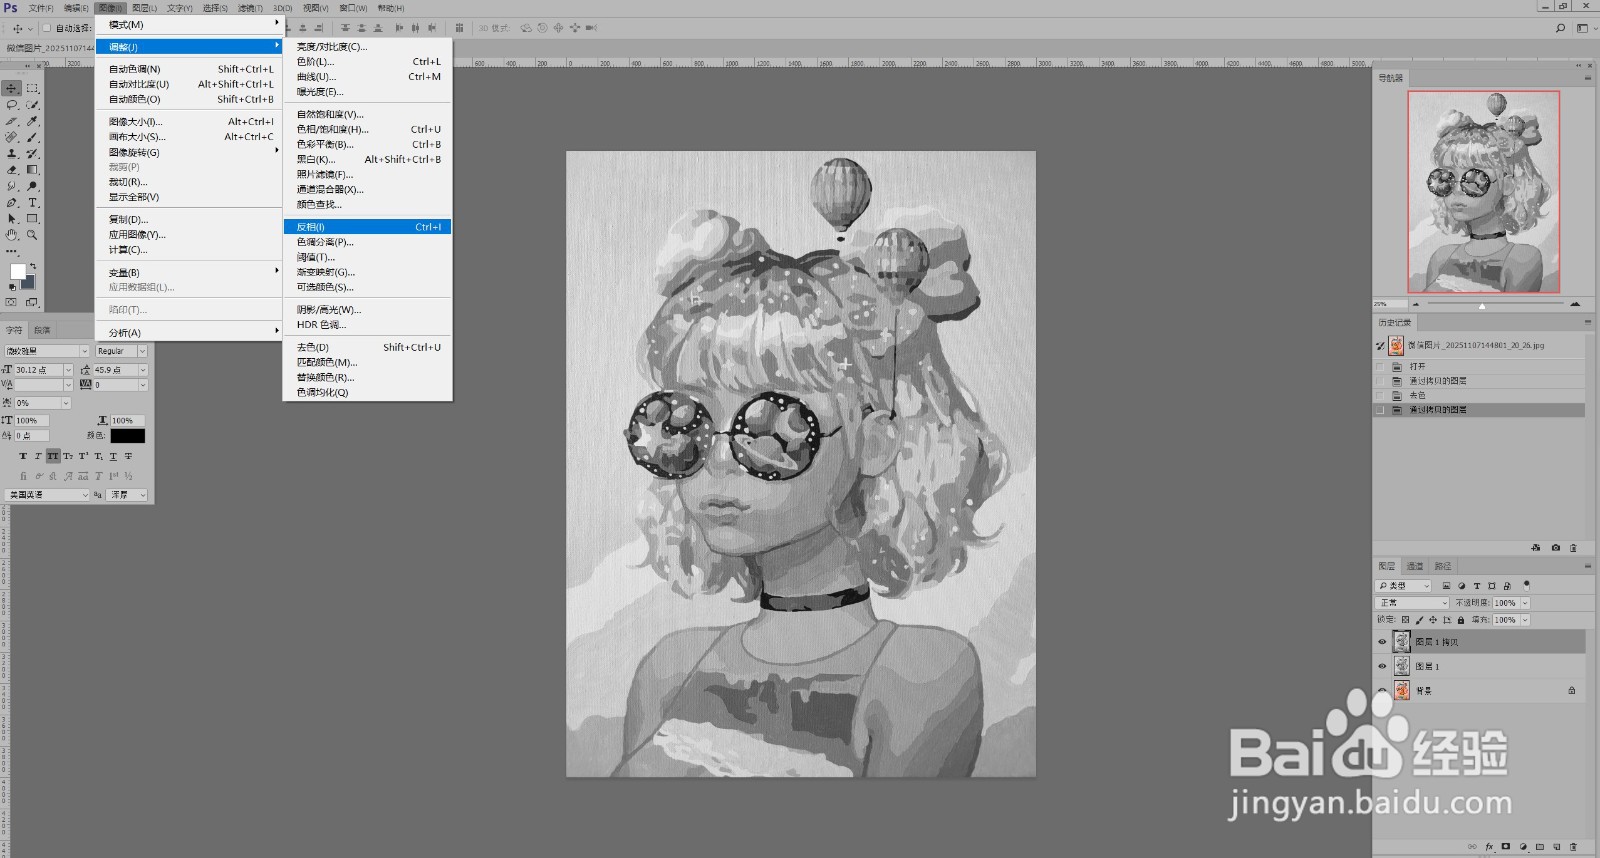Click the black text color swatch
This screenshot has height=858, width=1600.
128,435
